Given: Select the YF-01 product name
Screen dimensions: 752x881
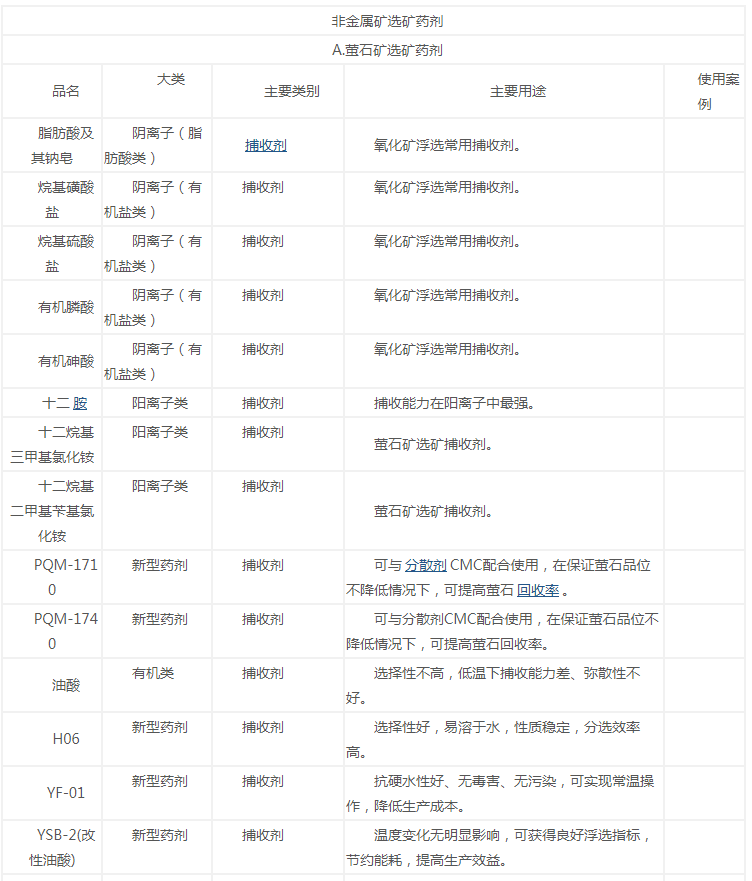Looking at the screenshot, I should coord(66,793).
